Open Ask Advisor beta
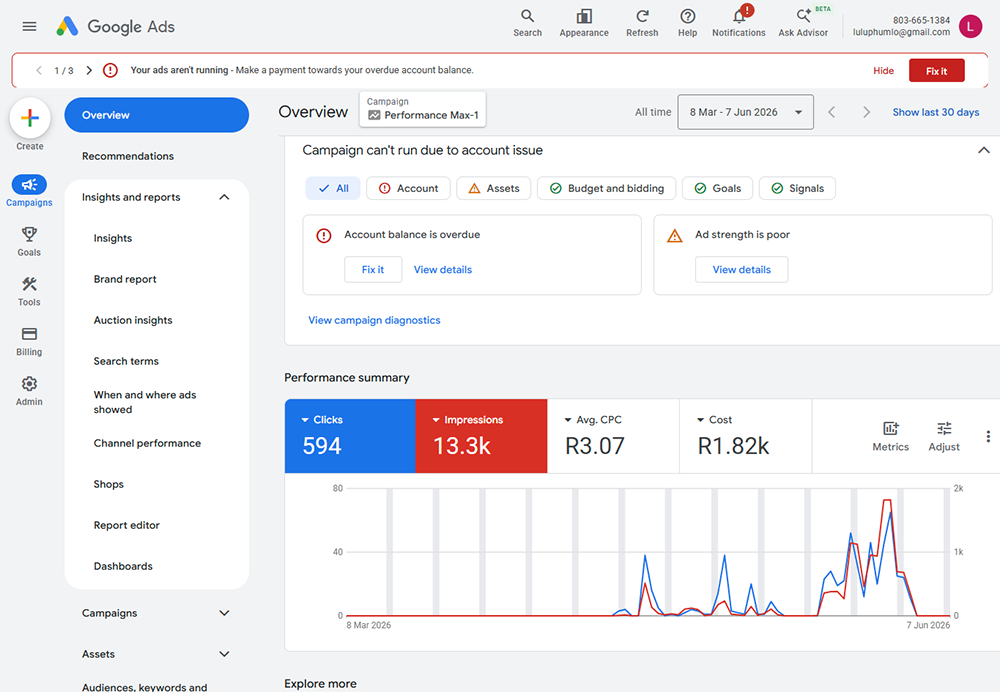The height and width of the screenshot is (692, 1000). (x=803, y=24)
